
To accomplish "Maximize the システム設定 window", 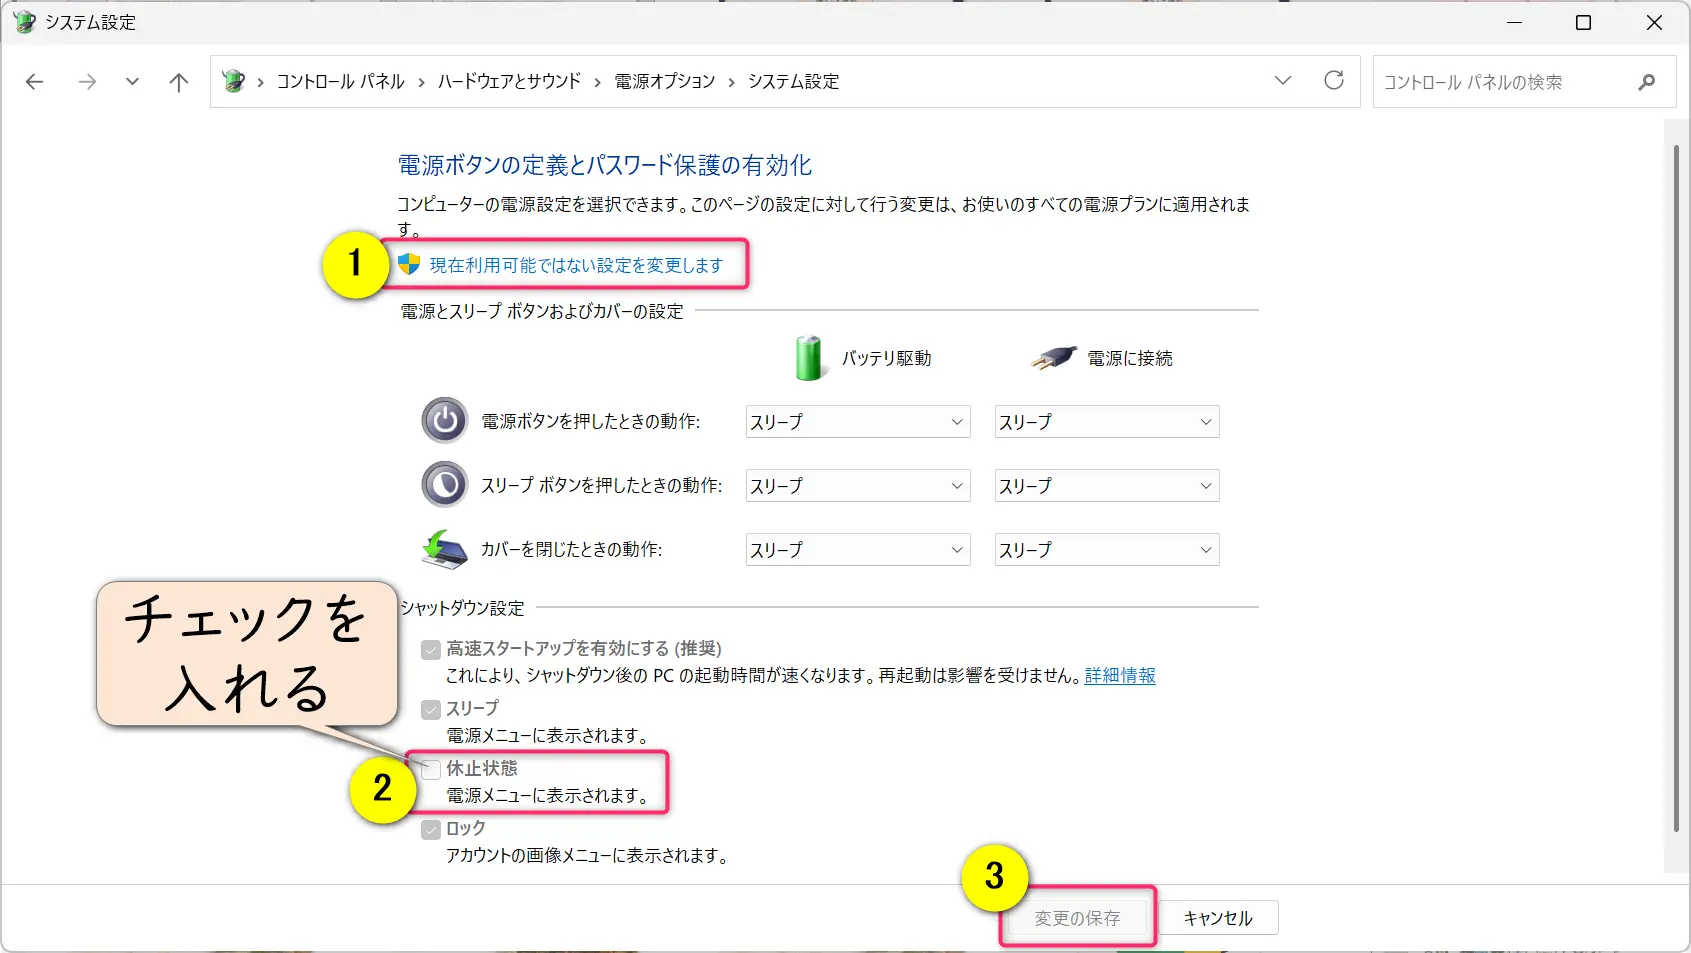I will (x=1583, y=22).
